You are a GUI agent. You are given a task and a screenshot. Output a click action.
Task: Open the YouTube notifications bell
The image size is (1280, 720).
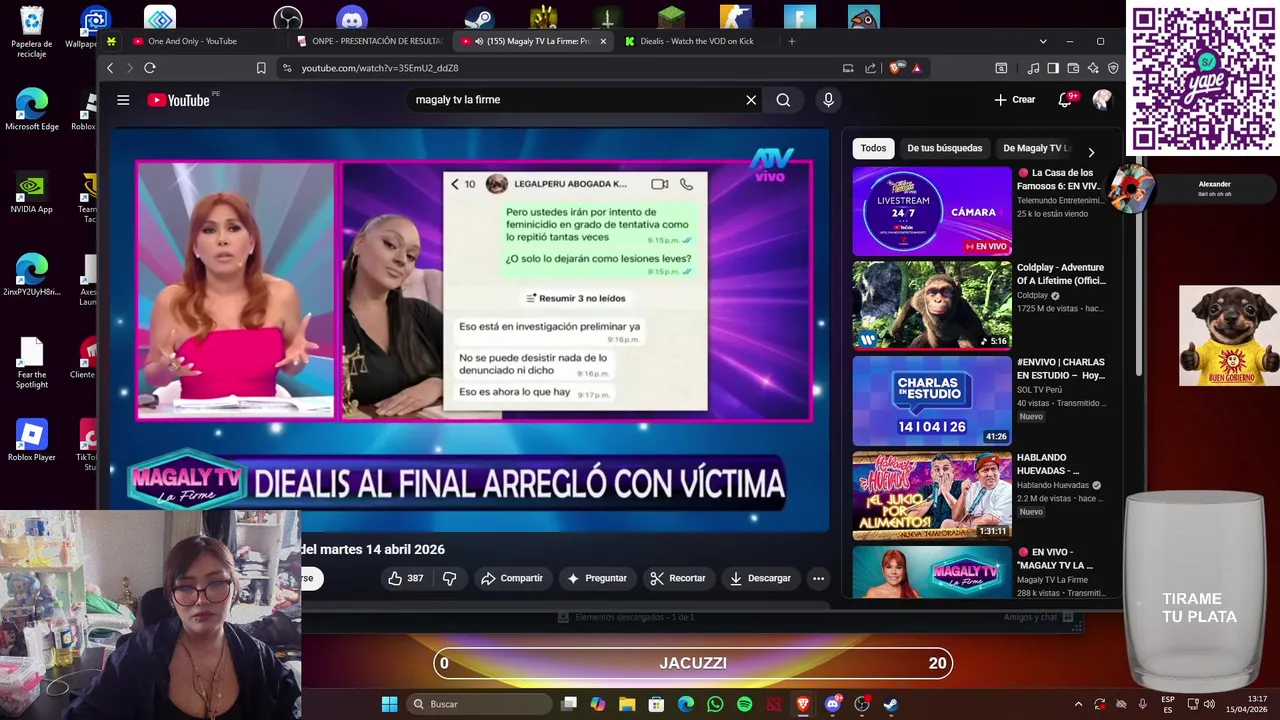[1065, 100]
